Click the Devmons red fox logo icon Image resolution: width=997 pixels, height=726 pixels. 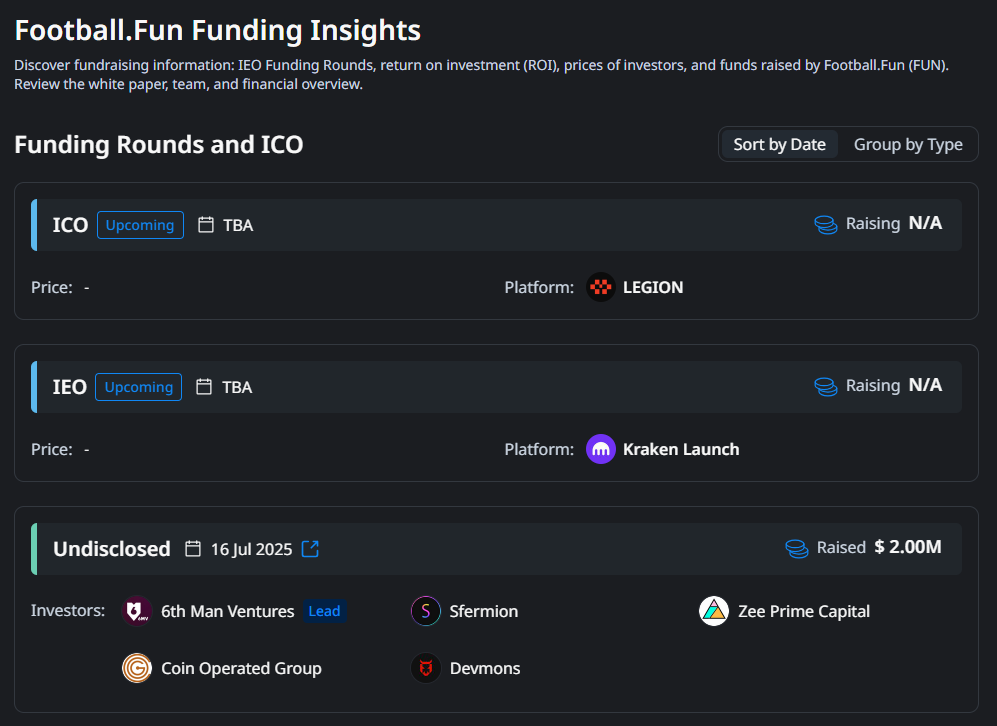point(426,668)
